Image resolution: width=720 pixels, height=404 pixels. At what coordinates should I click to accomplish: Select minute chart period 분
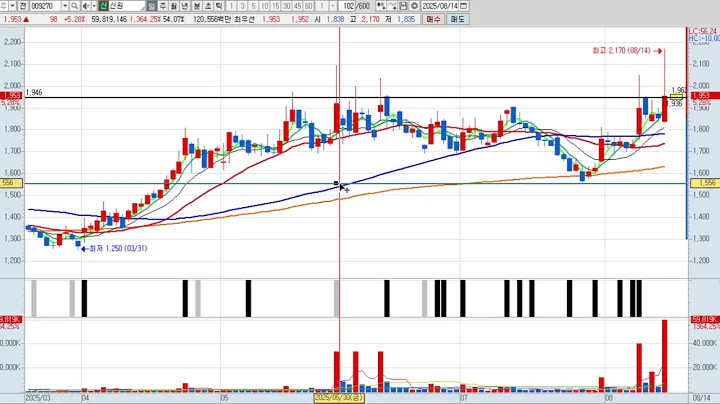tap(197, 6)
